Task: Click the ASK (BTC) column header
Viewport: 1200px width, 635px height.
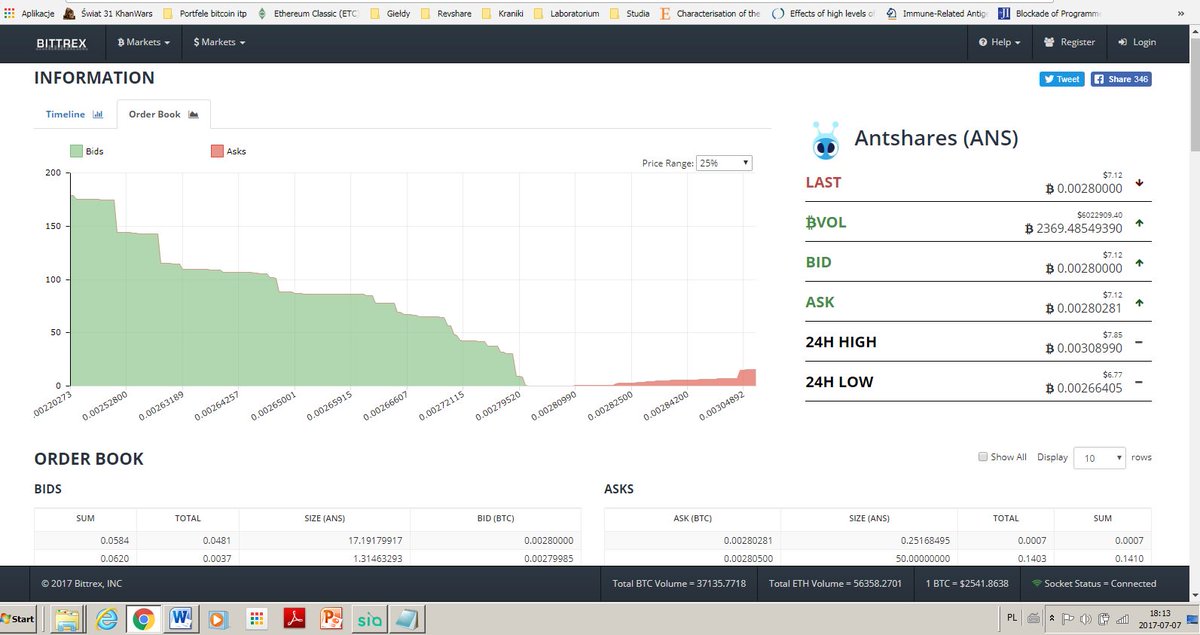Action: pos(693,518)
